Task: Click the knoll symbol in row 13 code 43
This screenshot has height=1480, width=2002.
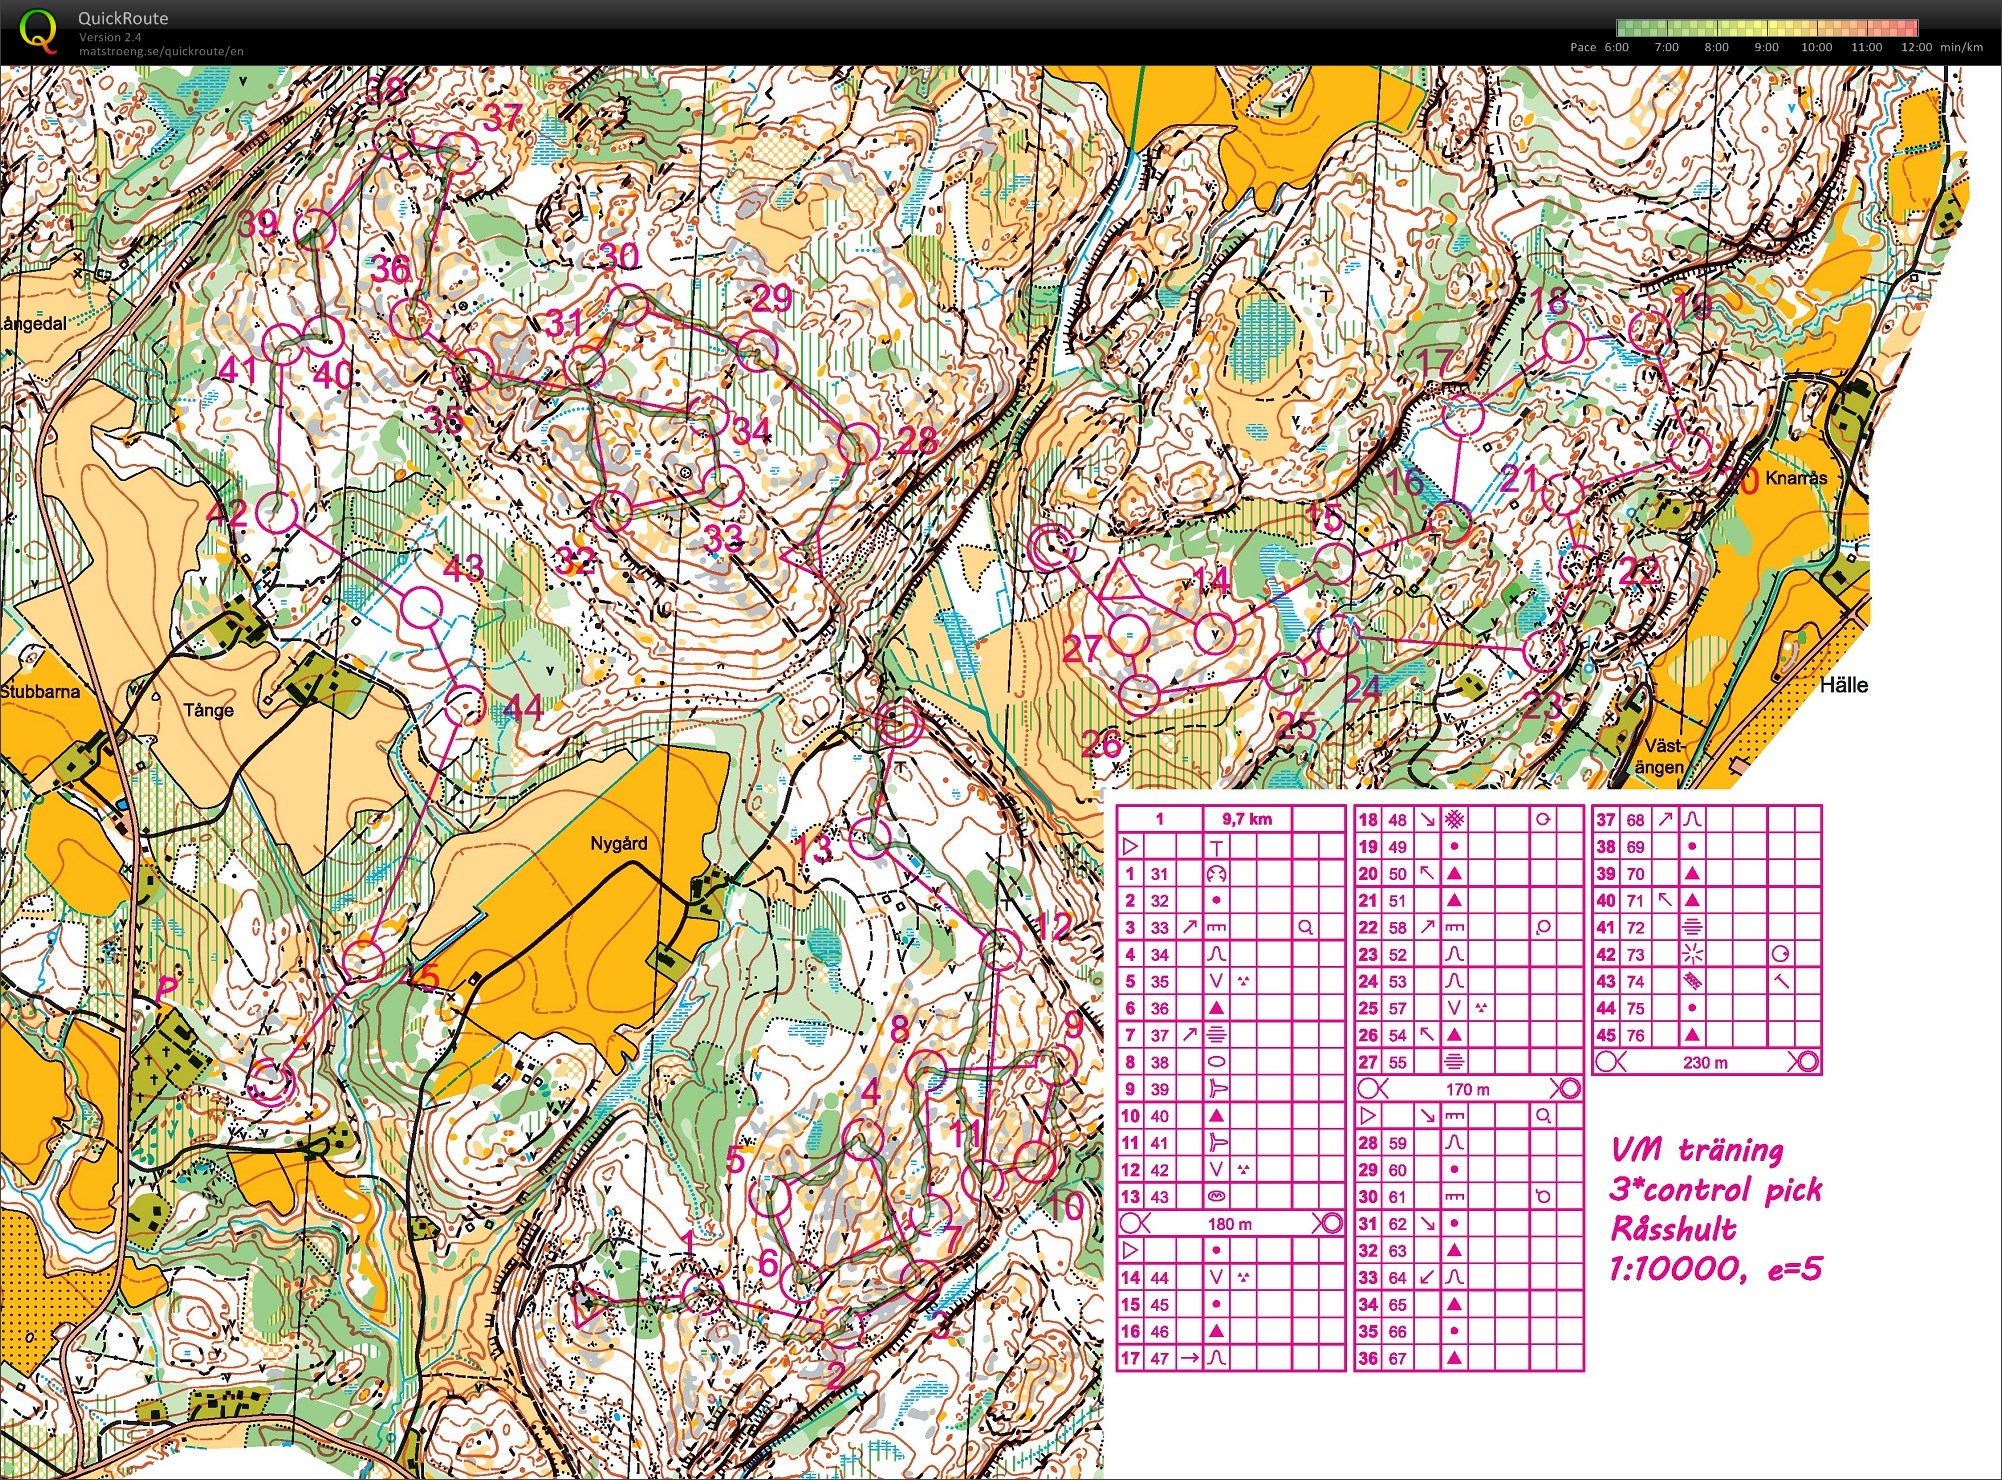Action: [x=1217, y=1197]
